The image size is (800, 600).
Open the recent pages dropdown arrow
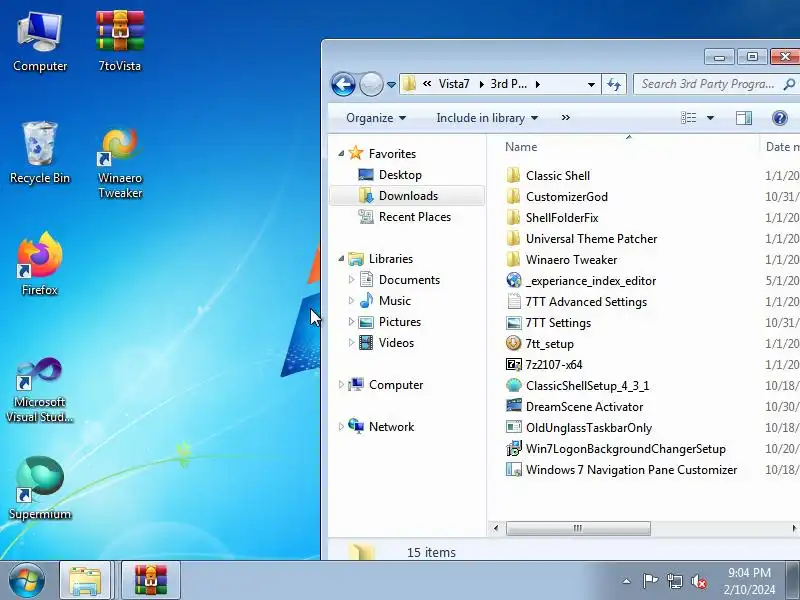point(391,85)
